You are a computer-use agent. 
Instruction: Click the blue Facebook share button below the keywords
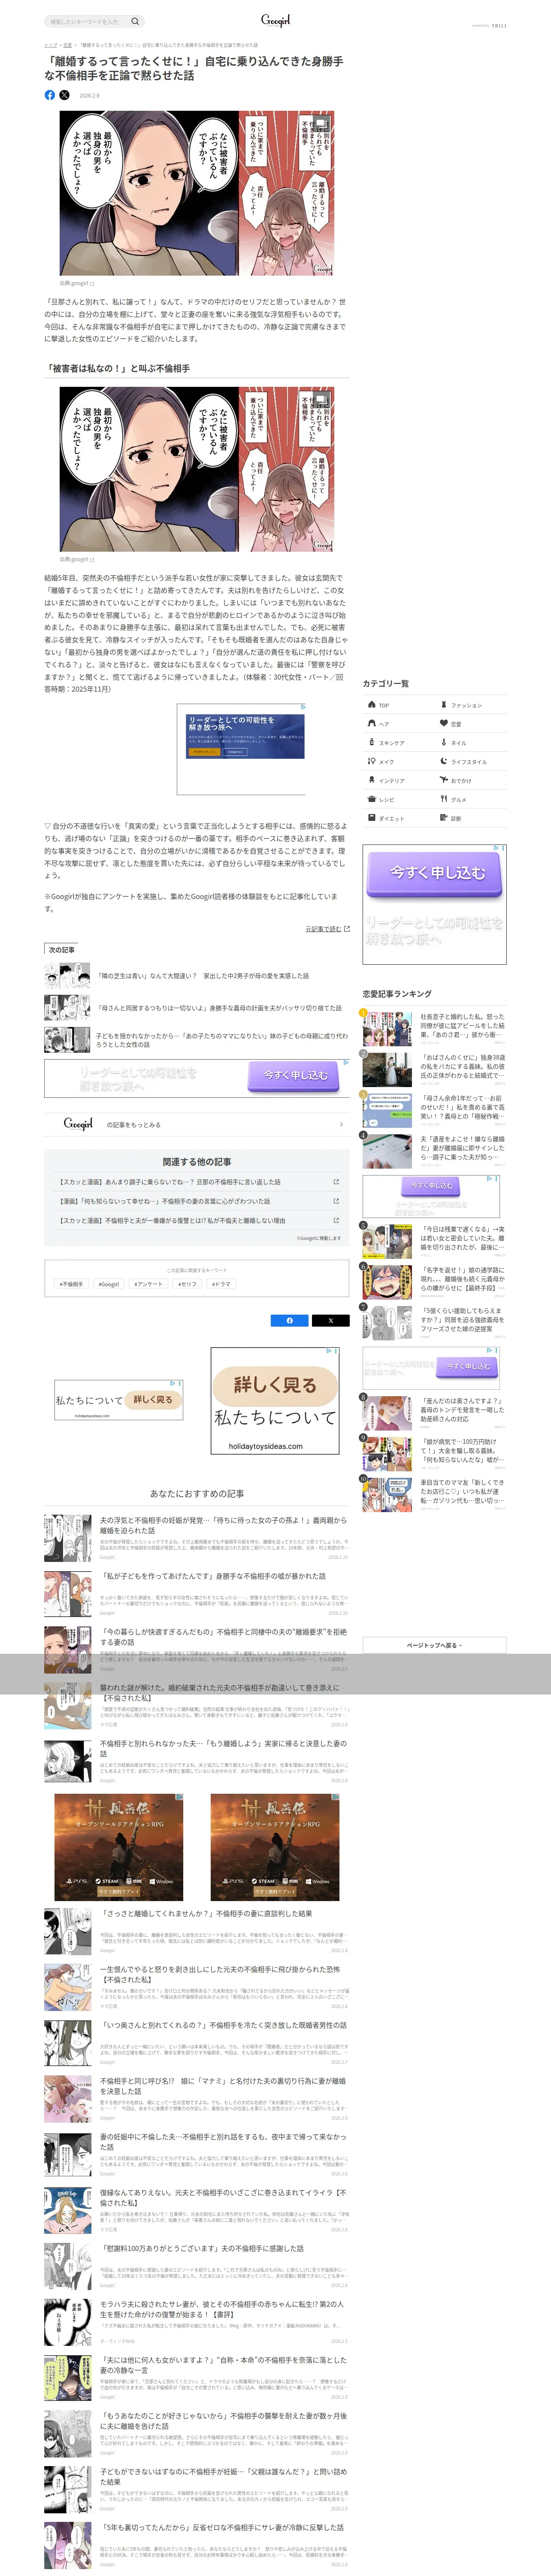pos(290,1320)
